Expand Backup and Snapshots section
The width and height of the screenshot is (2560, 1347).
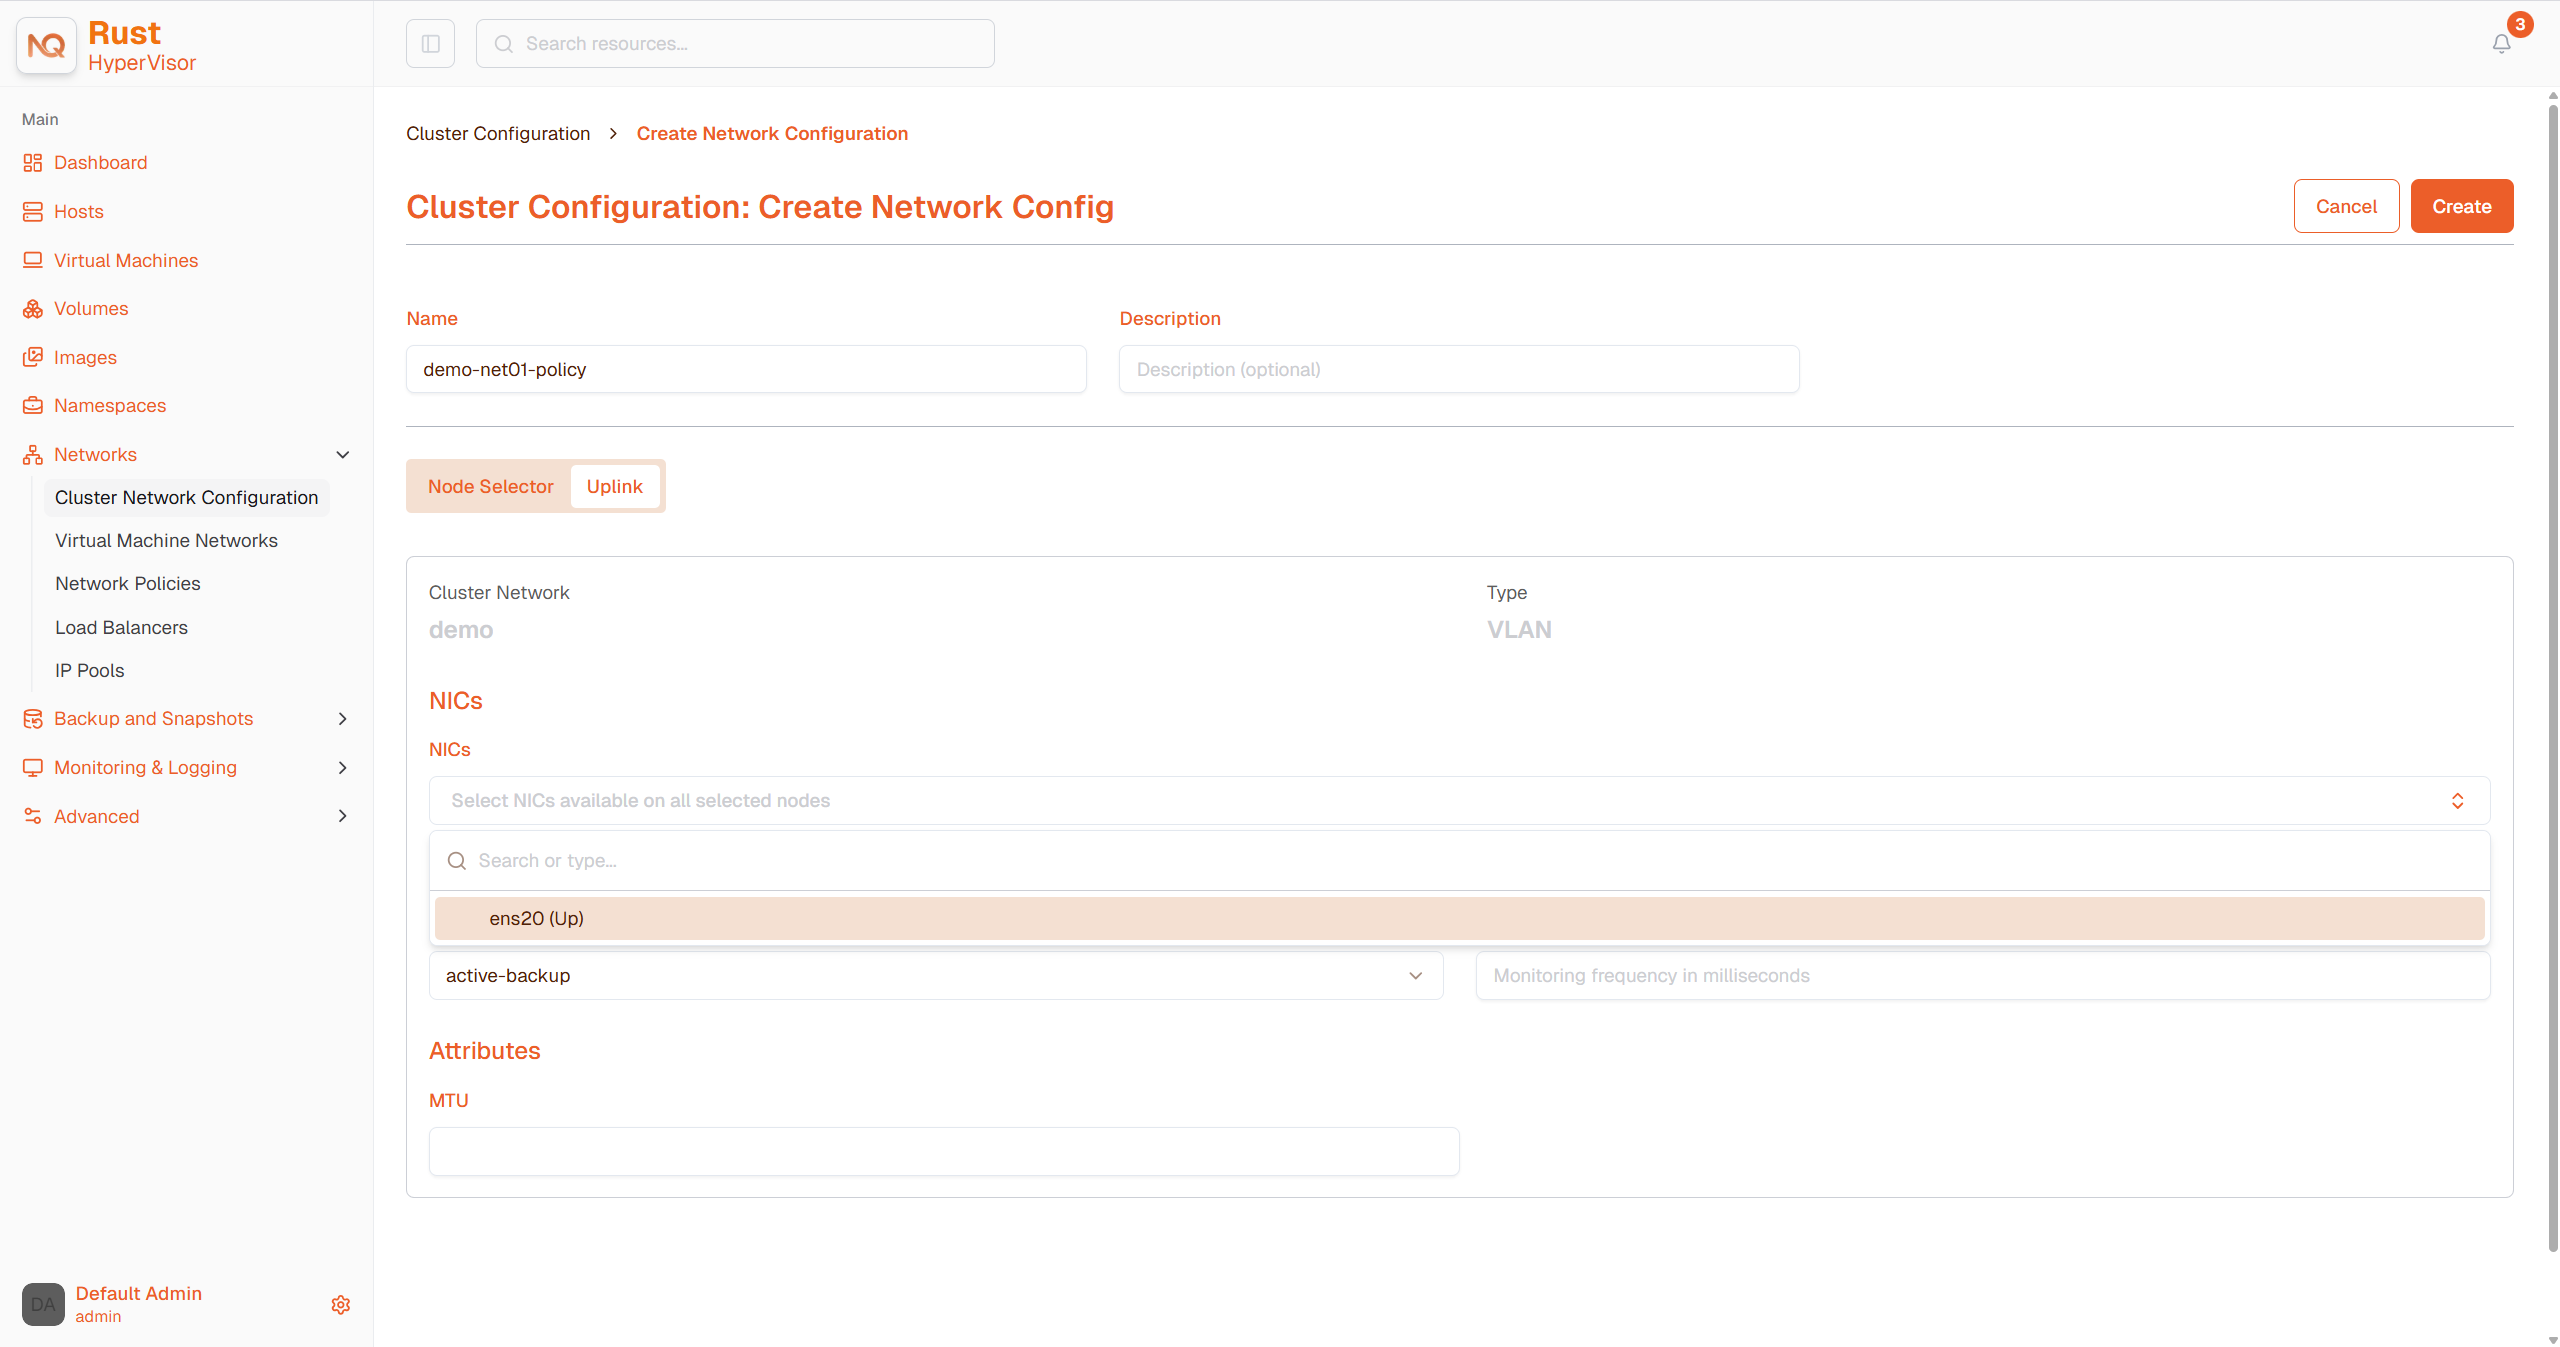343,719
